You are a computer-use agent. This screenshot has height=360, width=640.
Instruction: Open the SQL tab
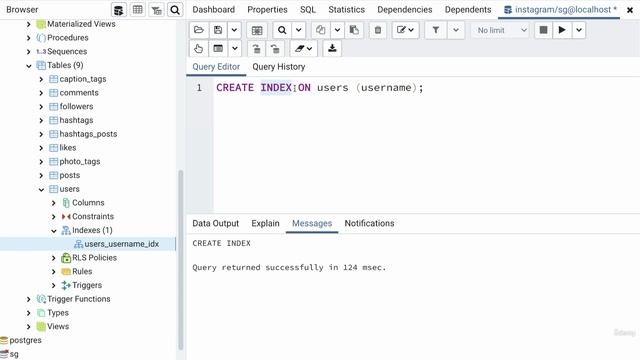coord(308,9)
